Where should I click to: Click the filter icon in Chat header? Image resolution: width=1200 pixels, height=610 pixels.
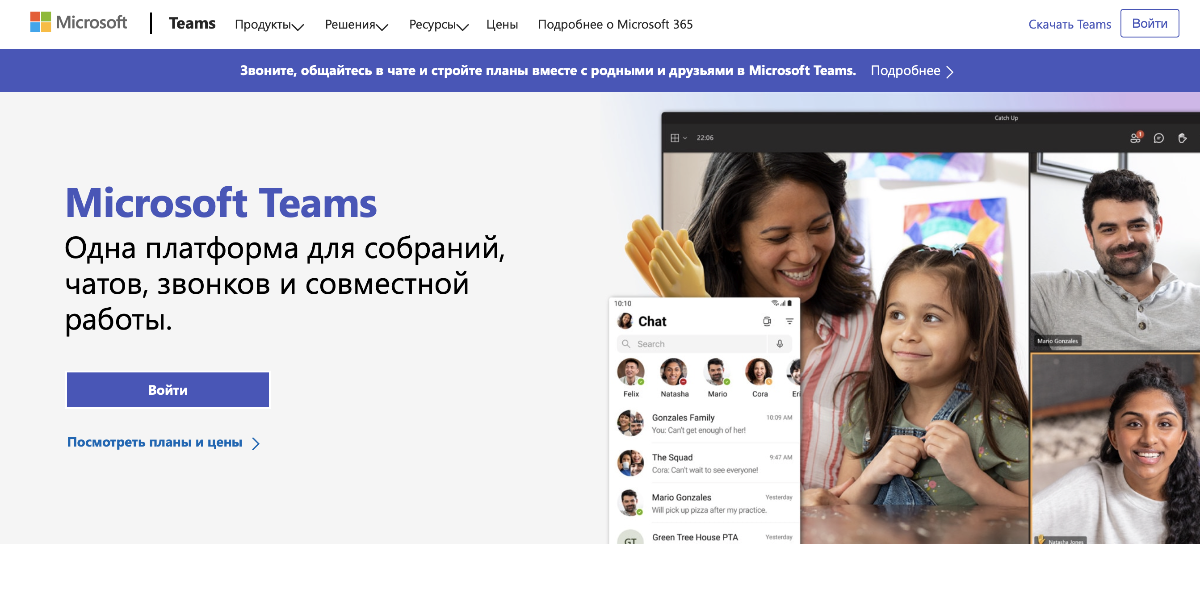[x=789, y=321]
